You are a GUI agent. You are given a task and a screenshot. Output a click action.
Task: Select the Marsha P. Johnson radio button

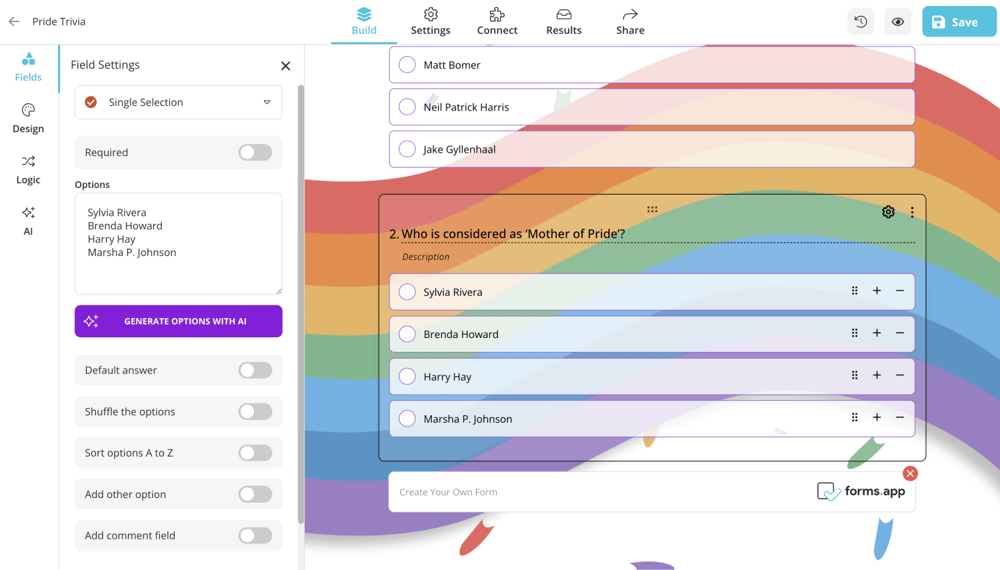click(407, 419)
